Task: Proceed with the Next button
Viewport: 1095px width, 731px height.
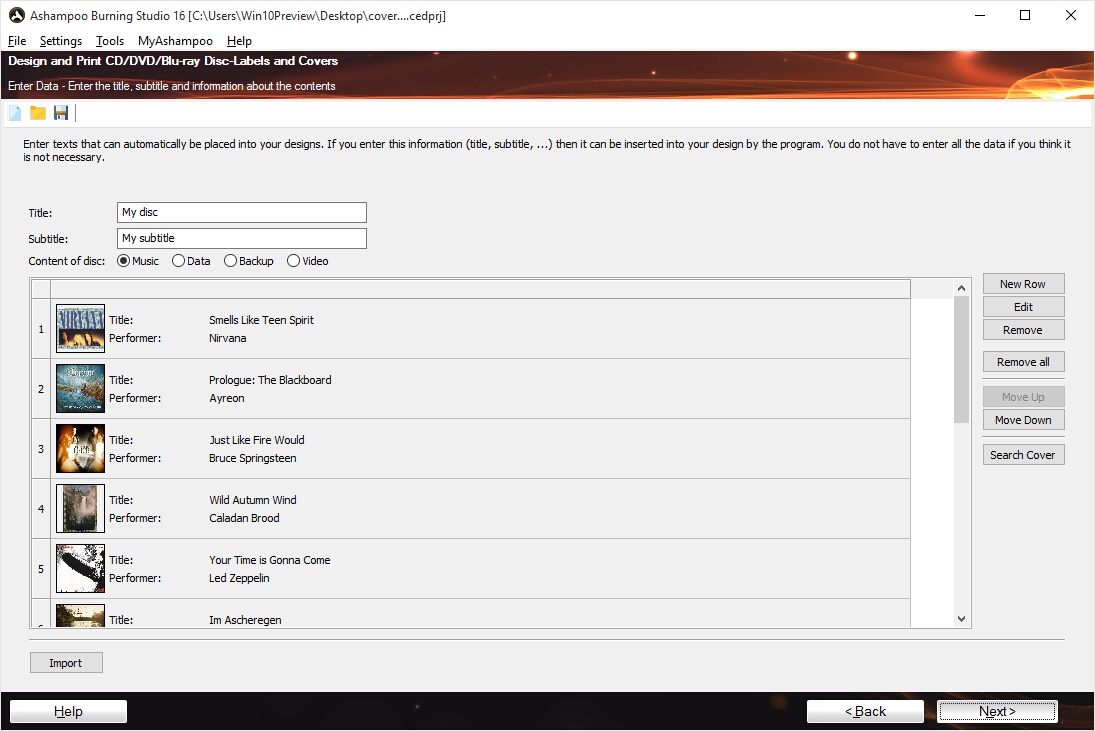Action: pyautogui.click(x=997, y=711)
